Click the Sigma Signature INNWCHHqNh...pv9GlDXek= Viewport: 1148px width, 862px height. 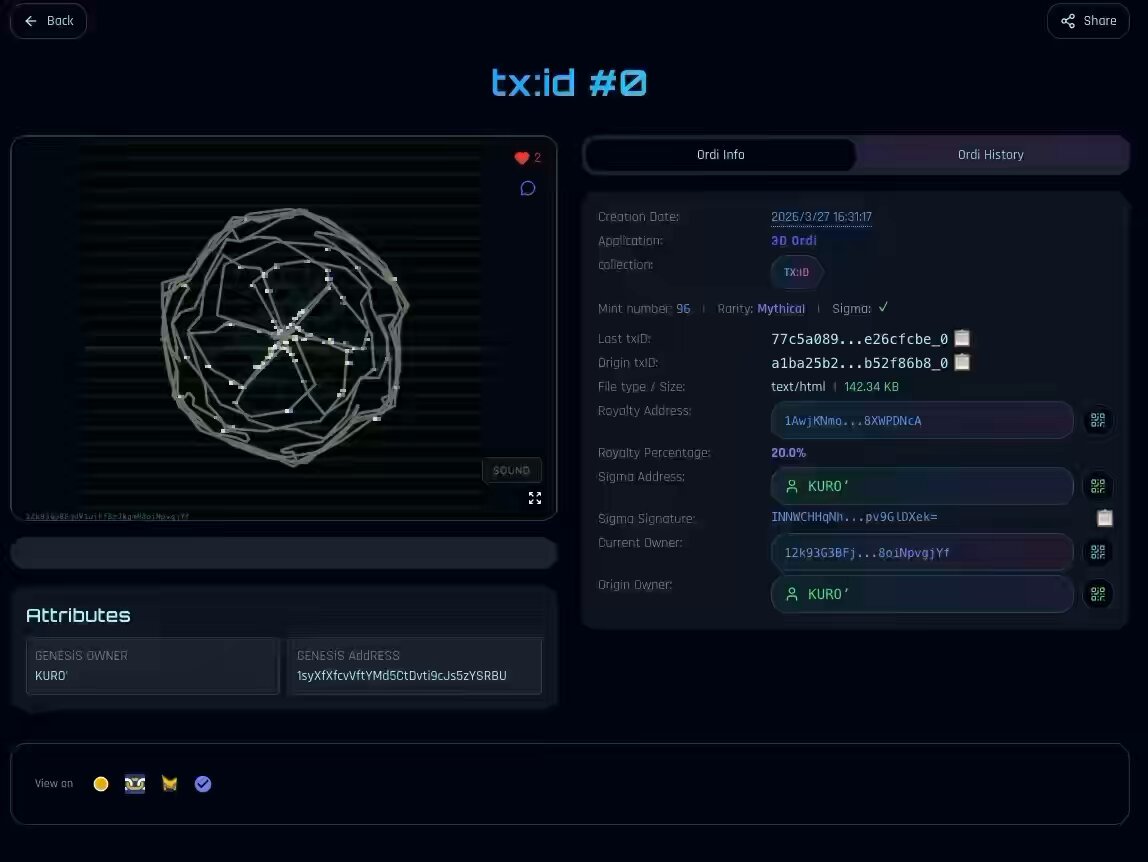point(854,517)
